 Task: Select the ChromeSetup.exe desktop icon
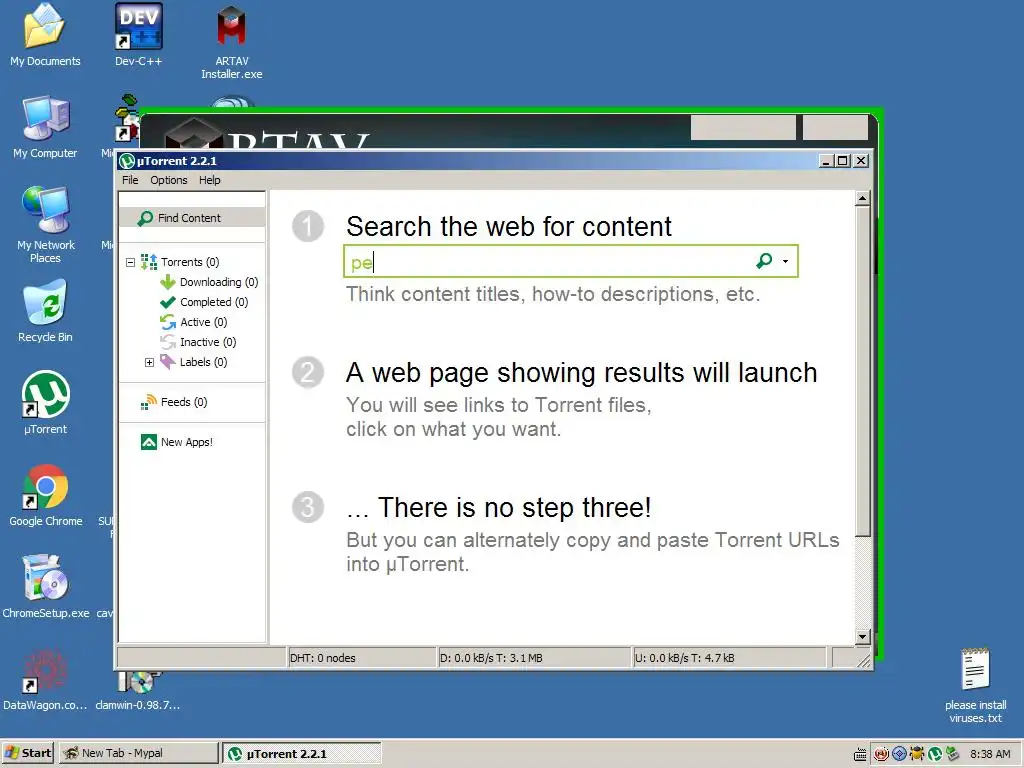46,578
